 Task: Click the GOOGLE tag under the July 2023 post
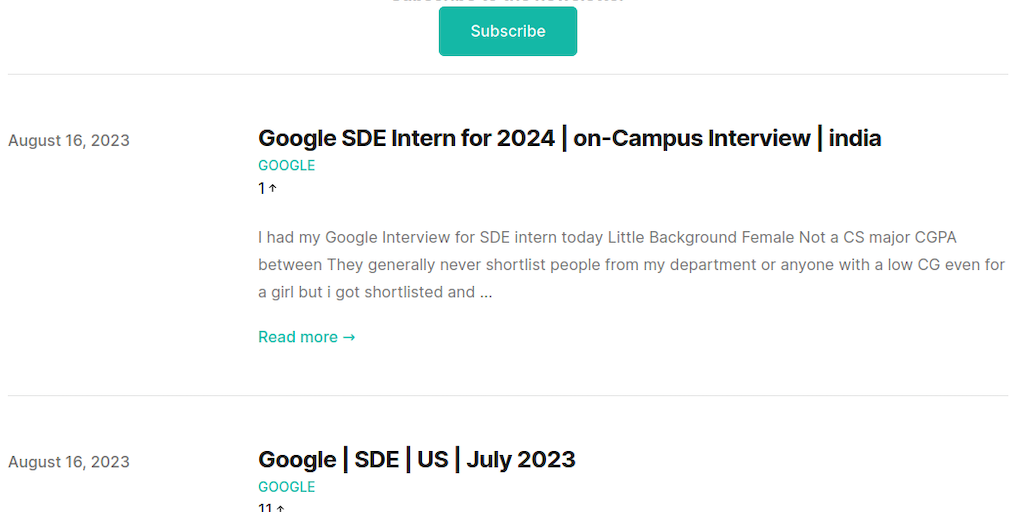pos(286,487)
